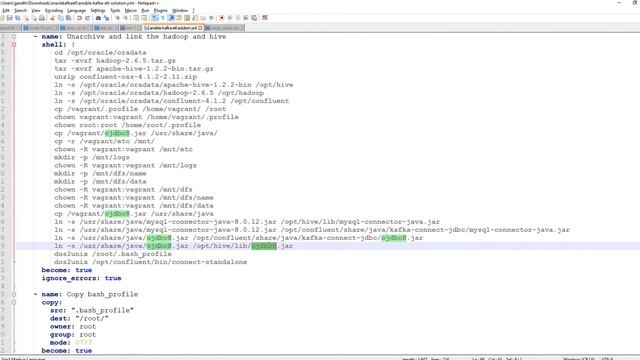Collapse the 'copy:' block fold marker
Image resolution: width=640 pixels, height=360 pixels.
[x=14, y=302]
